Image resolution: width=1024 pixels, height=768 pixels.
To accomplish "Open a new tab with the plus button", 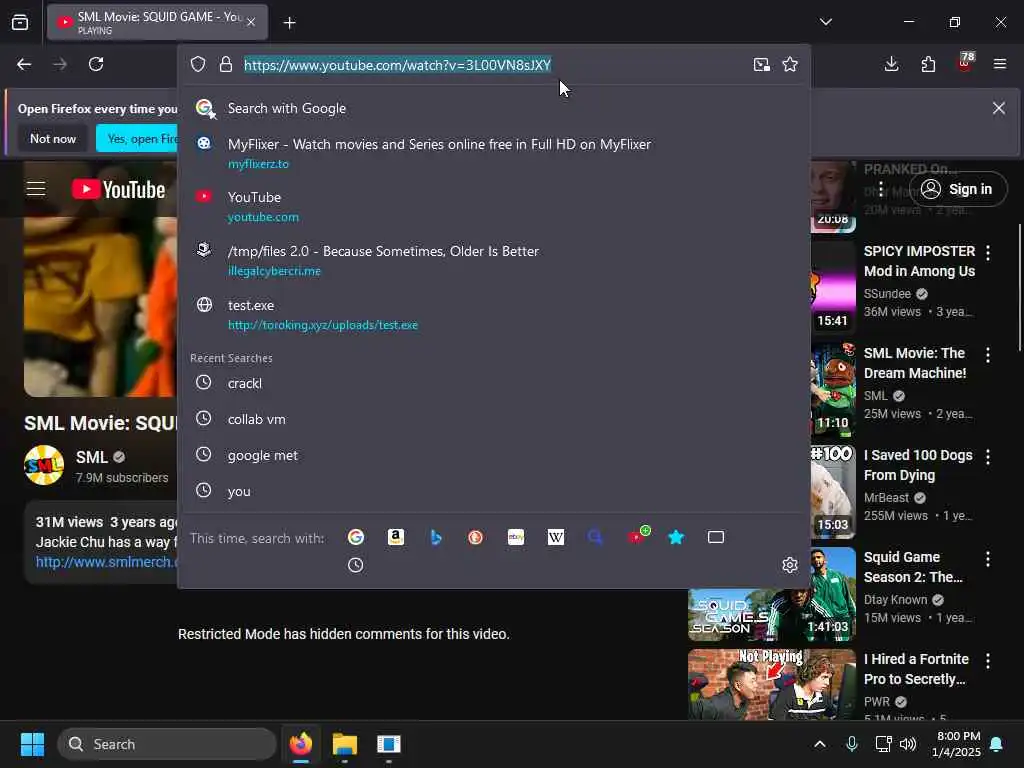I will click(289, 23).
